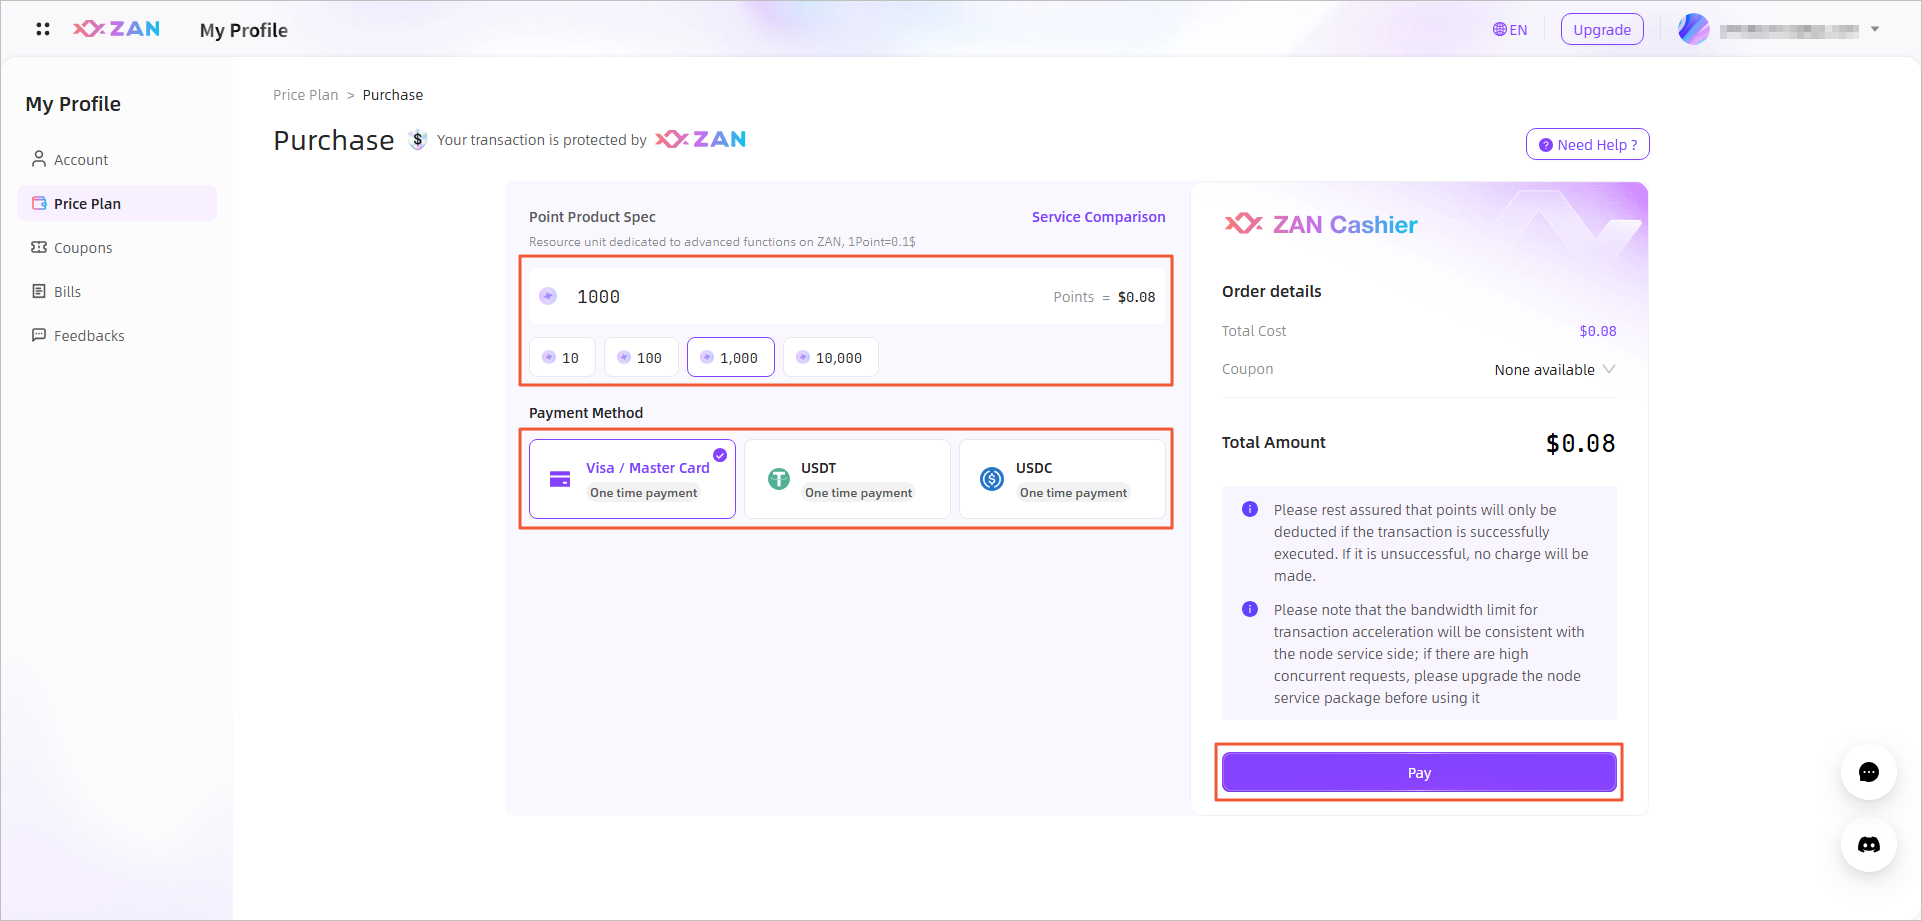Click the Total Amount $0.08 value
The width and height of the screenshot is (1922, 921).
(1580, 443)
